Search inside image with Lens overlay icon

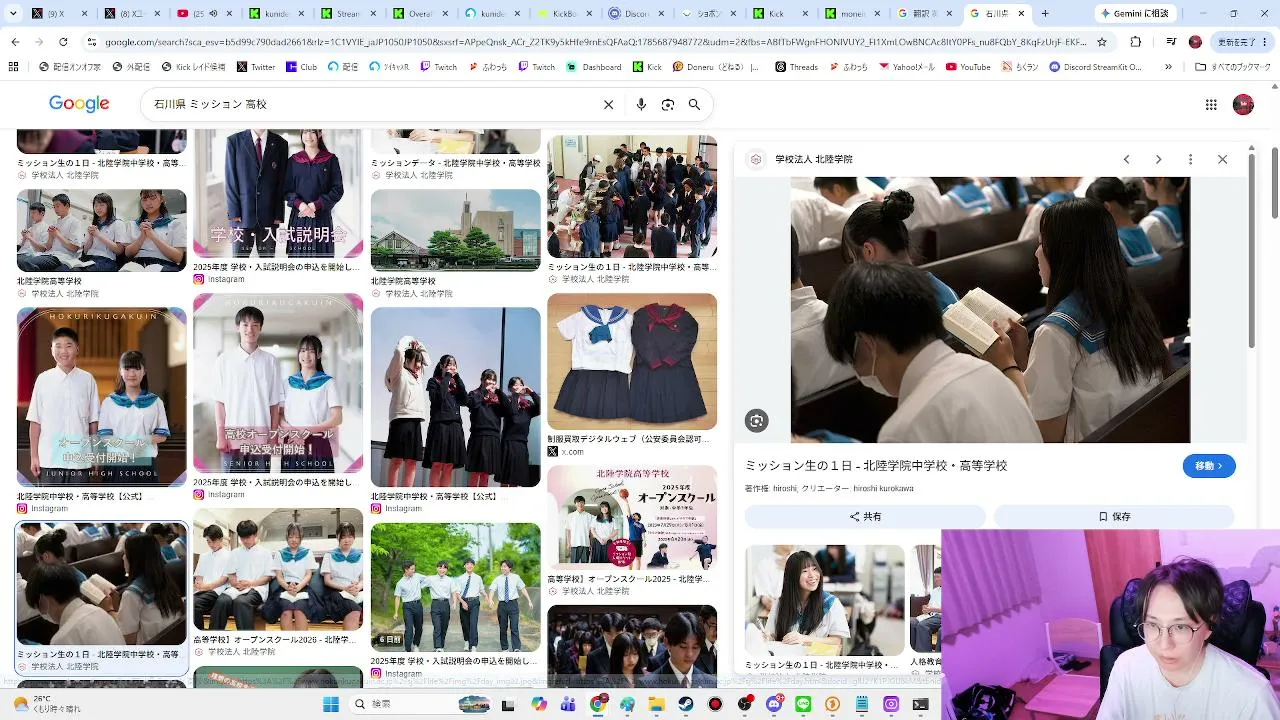coord(757,421)
